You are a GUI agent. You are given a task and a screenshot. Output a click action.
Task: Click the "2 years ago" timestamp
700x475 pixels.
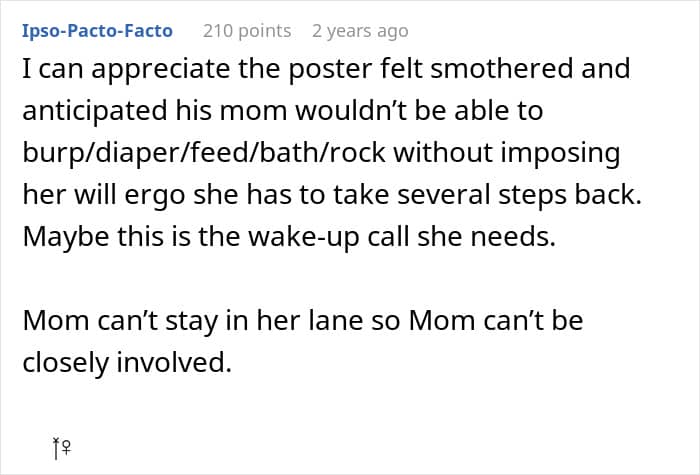click(360, 31)
